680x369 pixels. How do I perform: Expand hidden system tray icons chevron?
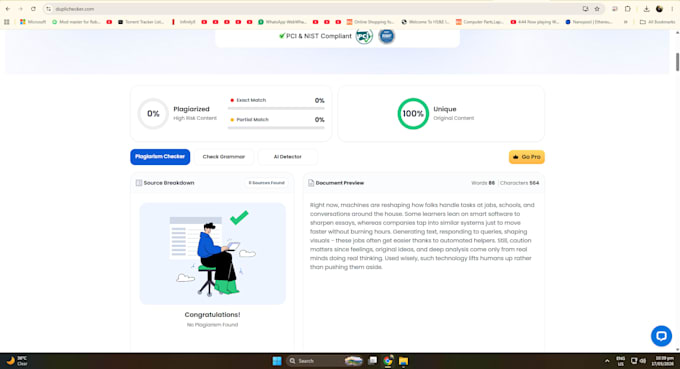pyautogui.click(x=607, y=361)
